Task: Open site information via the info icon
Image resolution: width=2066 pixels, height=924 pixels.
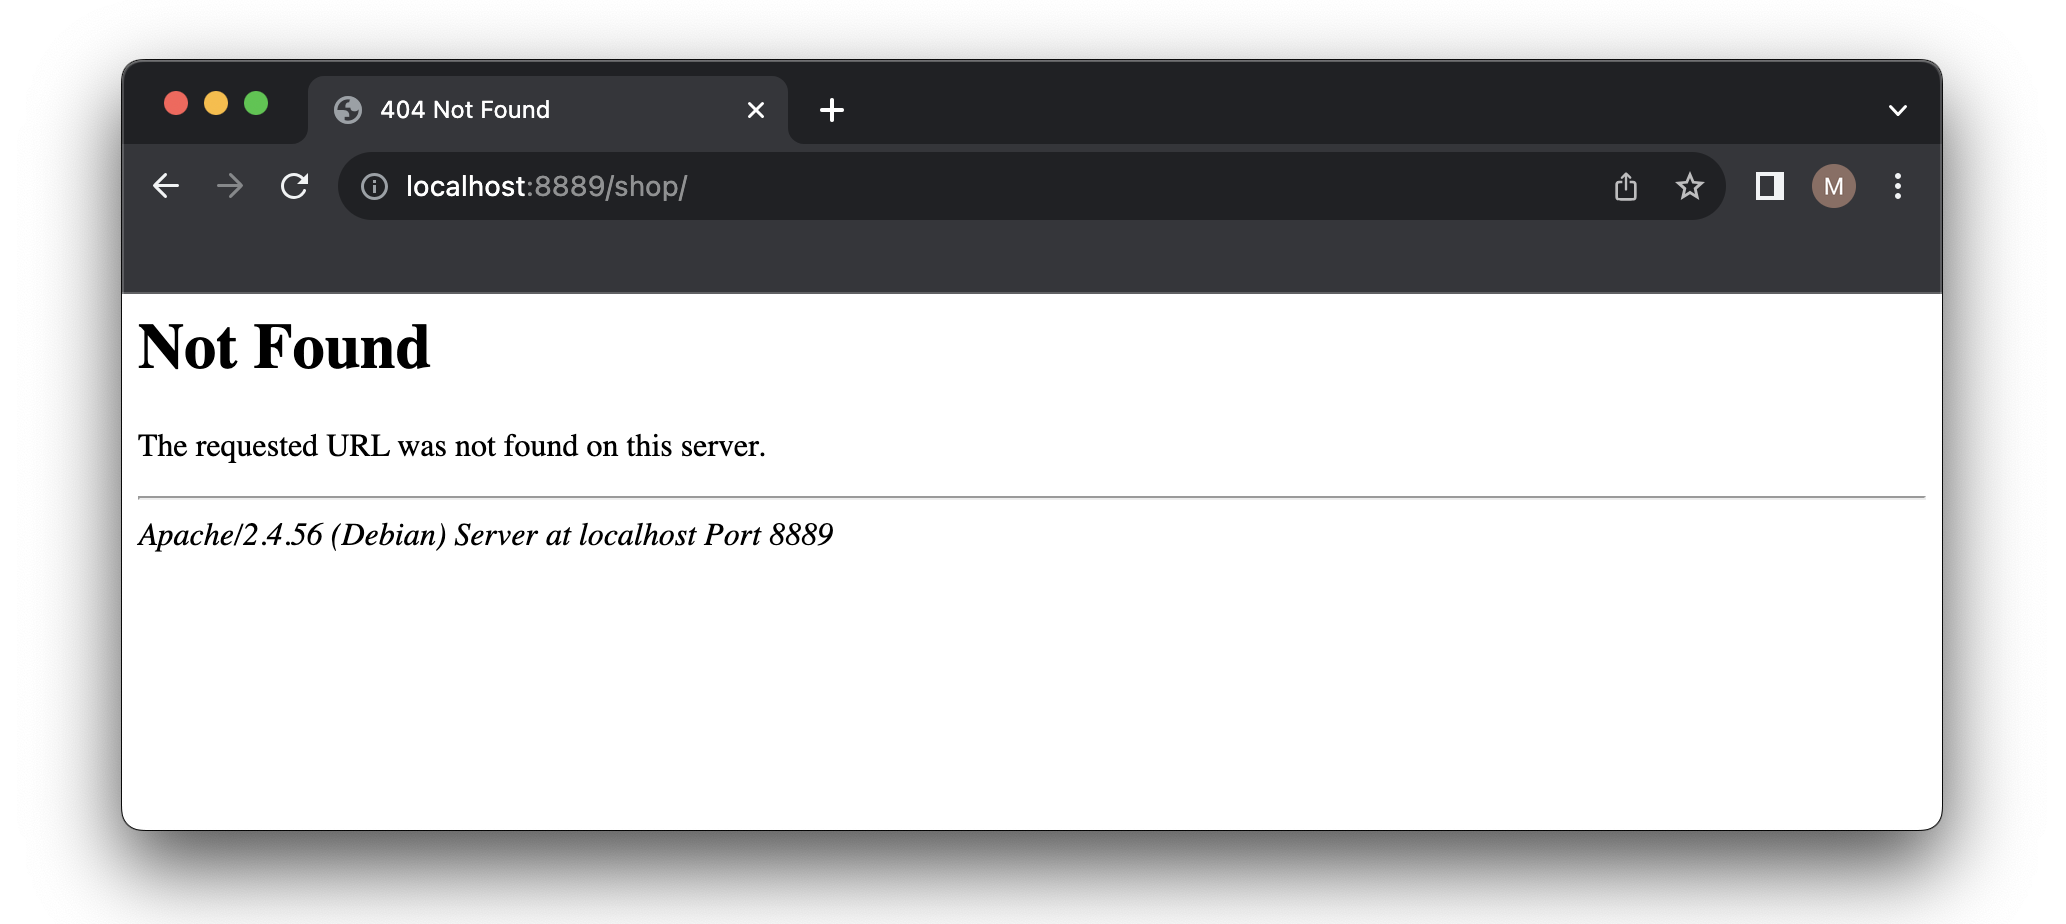Action: (x=374, y=186)
